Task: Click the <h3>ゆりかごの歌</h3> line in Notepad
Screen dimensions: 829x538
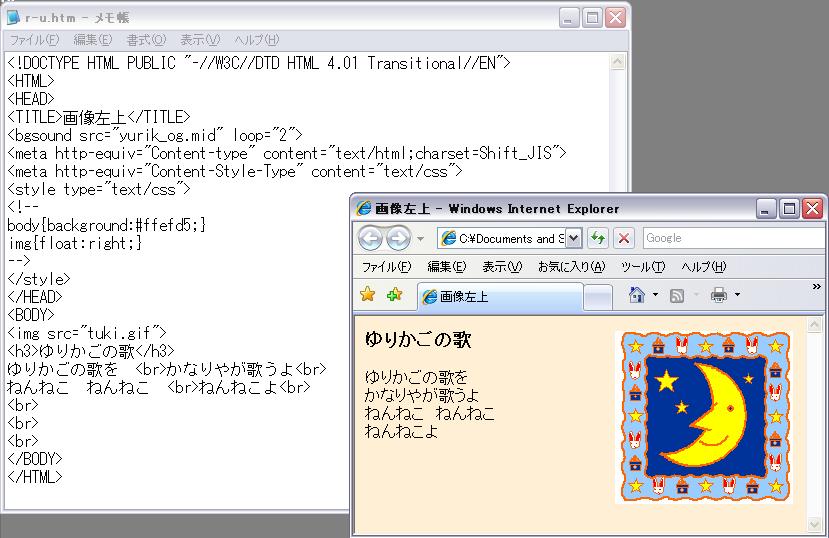Action: [x=91, y=350]
